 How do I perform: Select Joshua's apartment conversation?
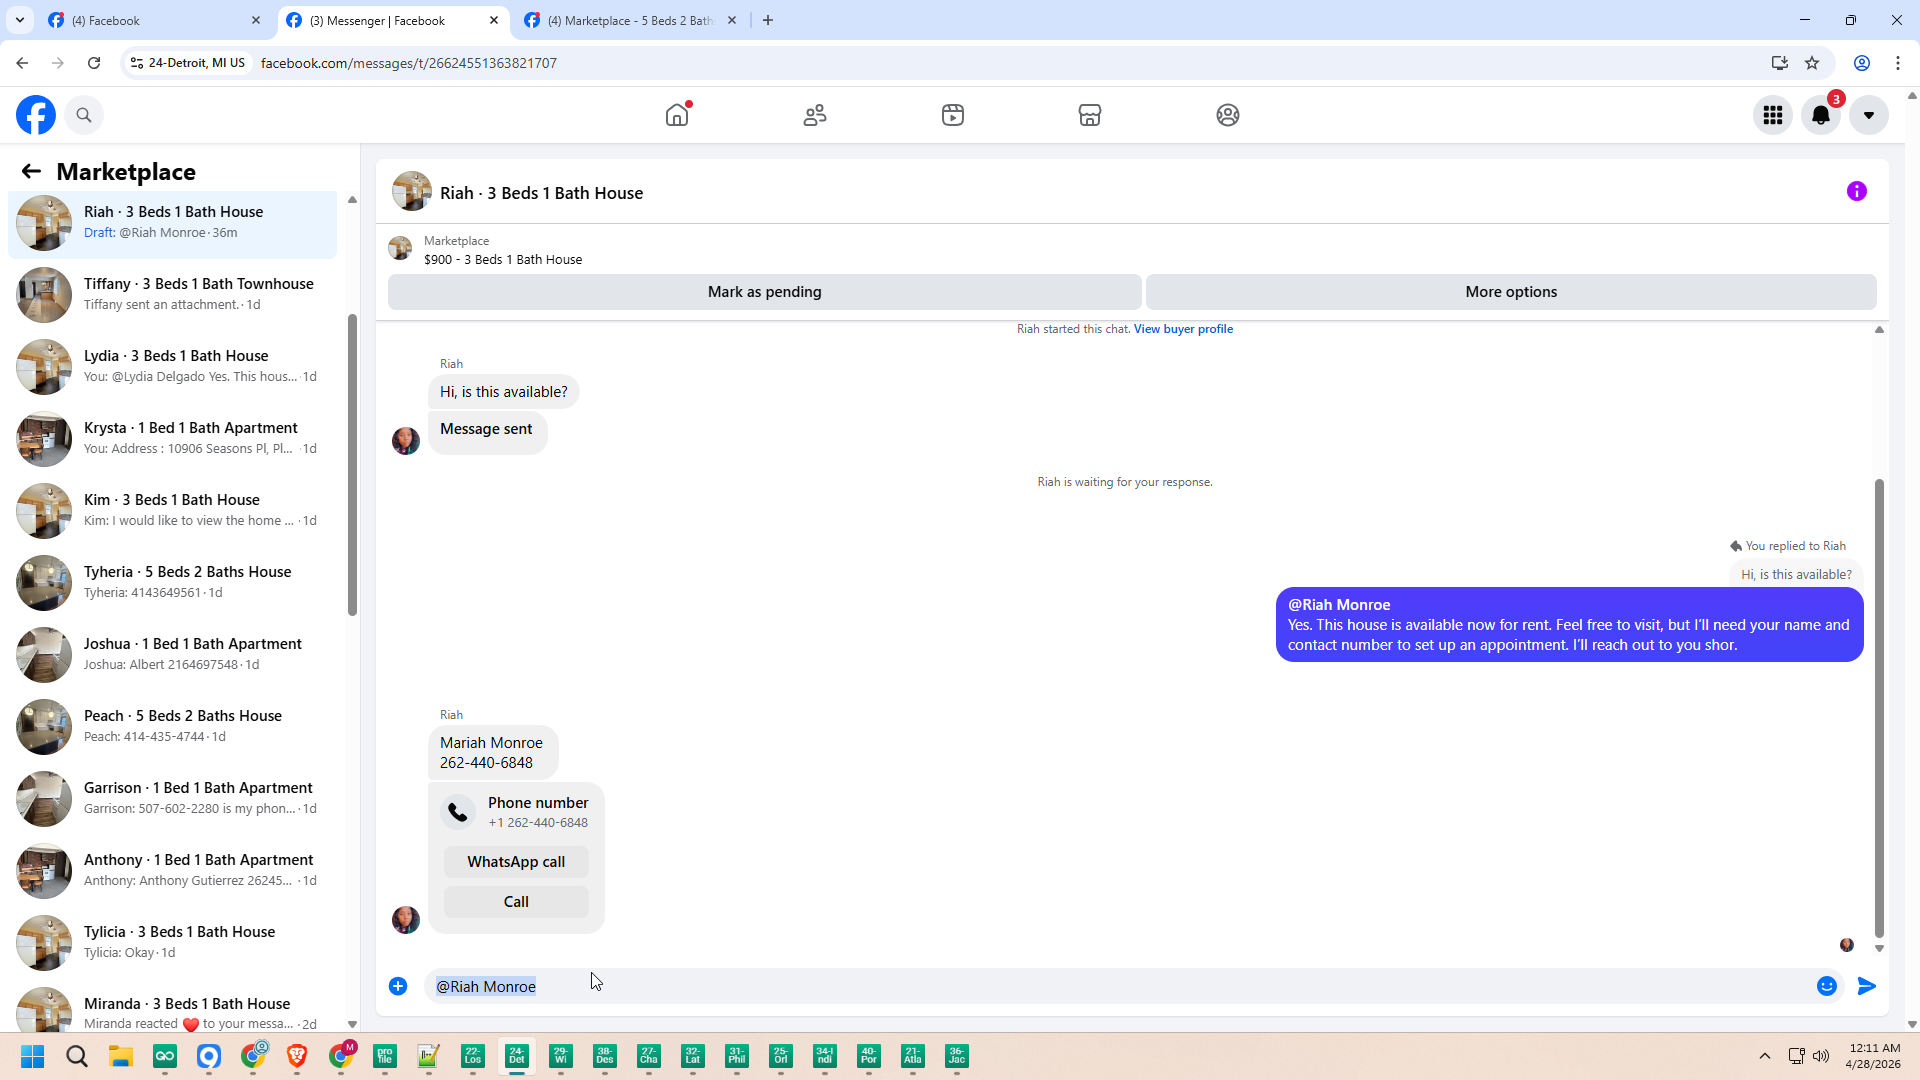click(173, 654)
